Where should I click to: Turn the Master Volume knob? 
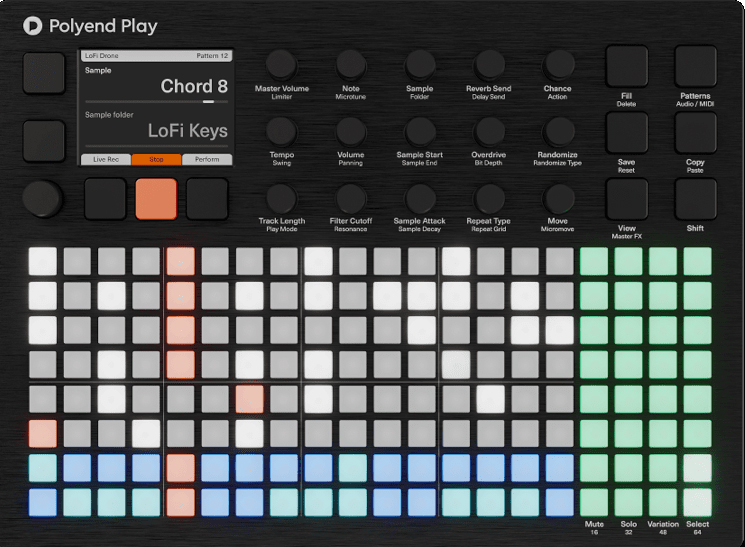click(x=282, y=65)
